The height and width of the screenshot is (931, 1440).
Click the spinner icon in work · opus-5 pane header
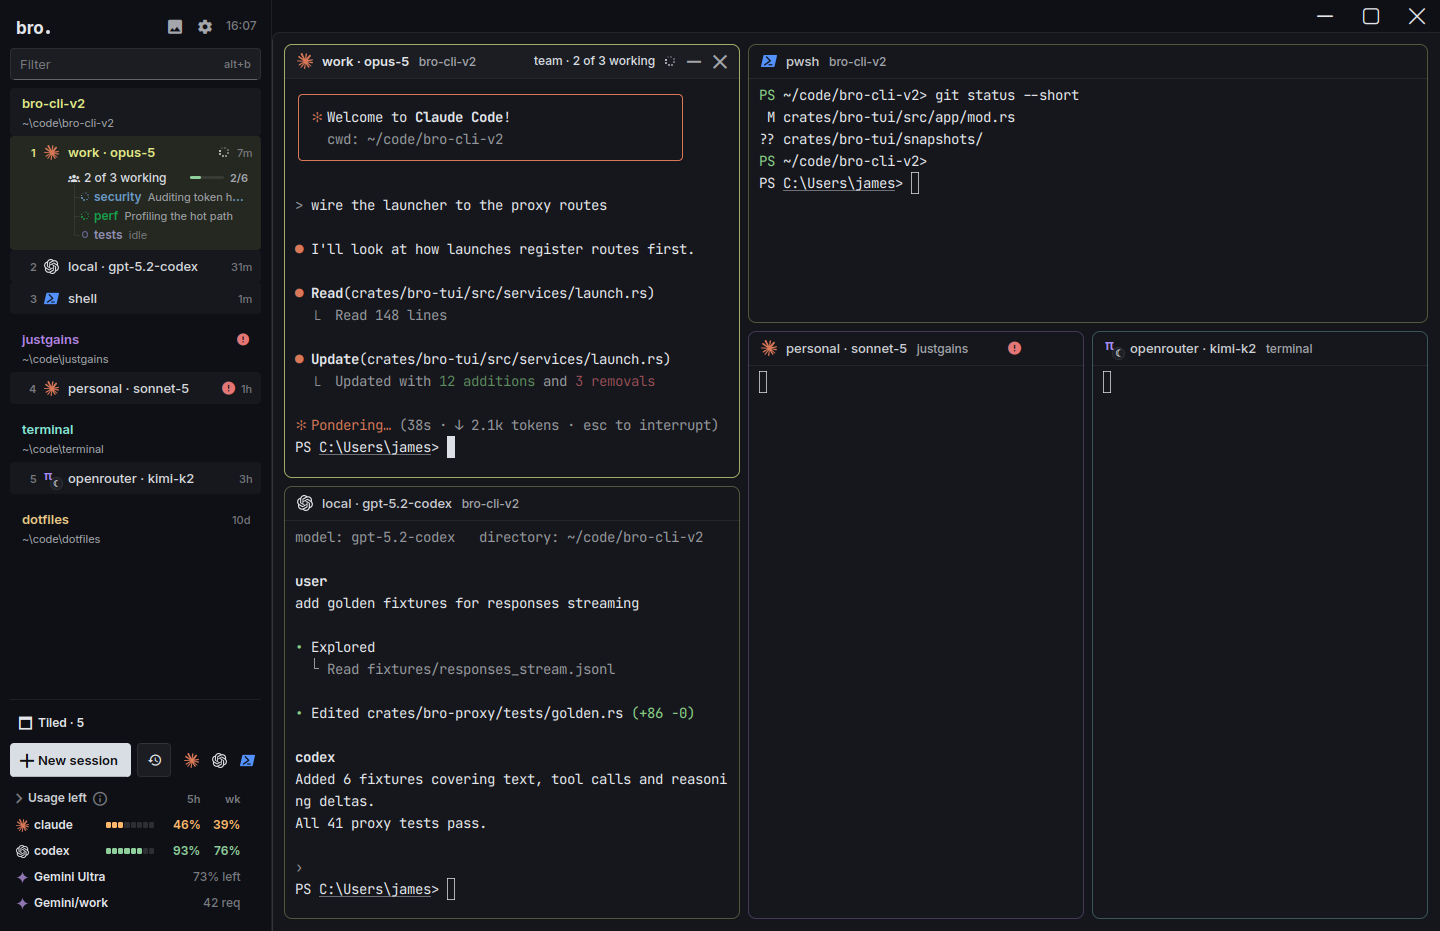click(670, 62)
